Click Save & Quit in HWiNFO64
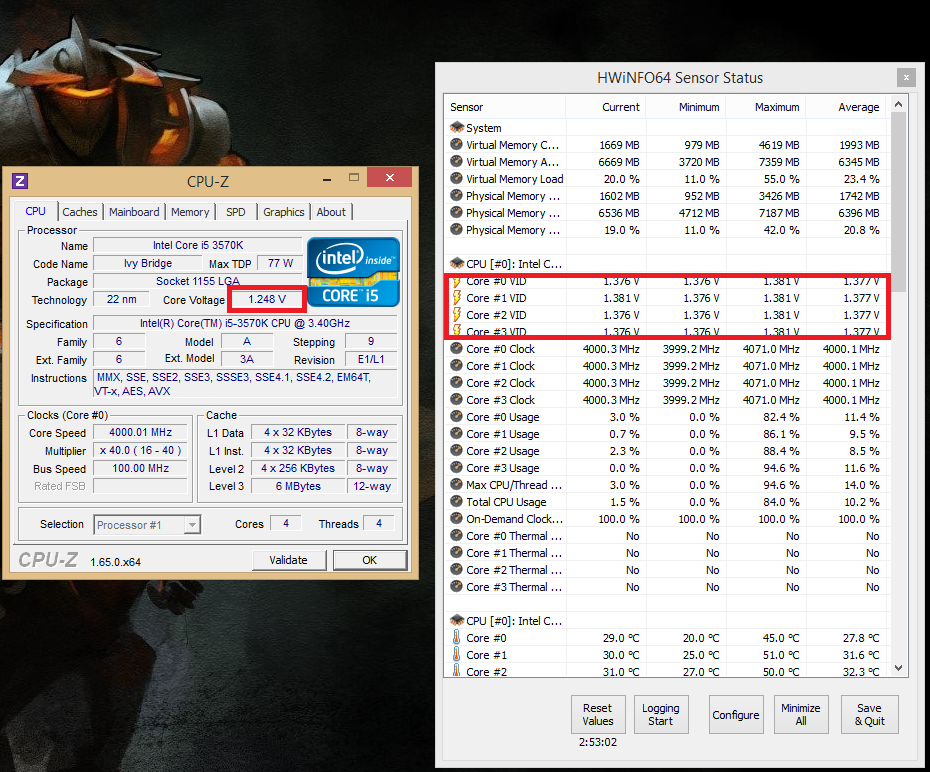Image resolution: width=930 pixels, height=772 pixels. [870, 714]
